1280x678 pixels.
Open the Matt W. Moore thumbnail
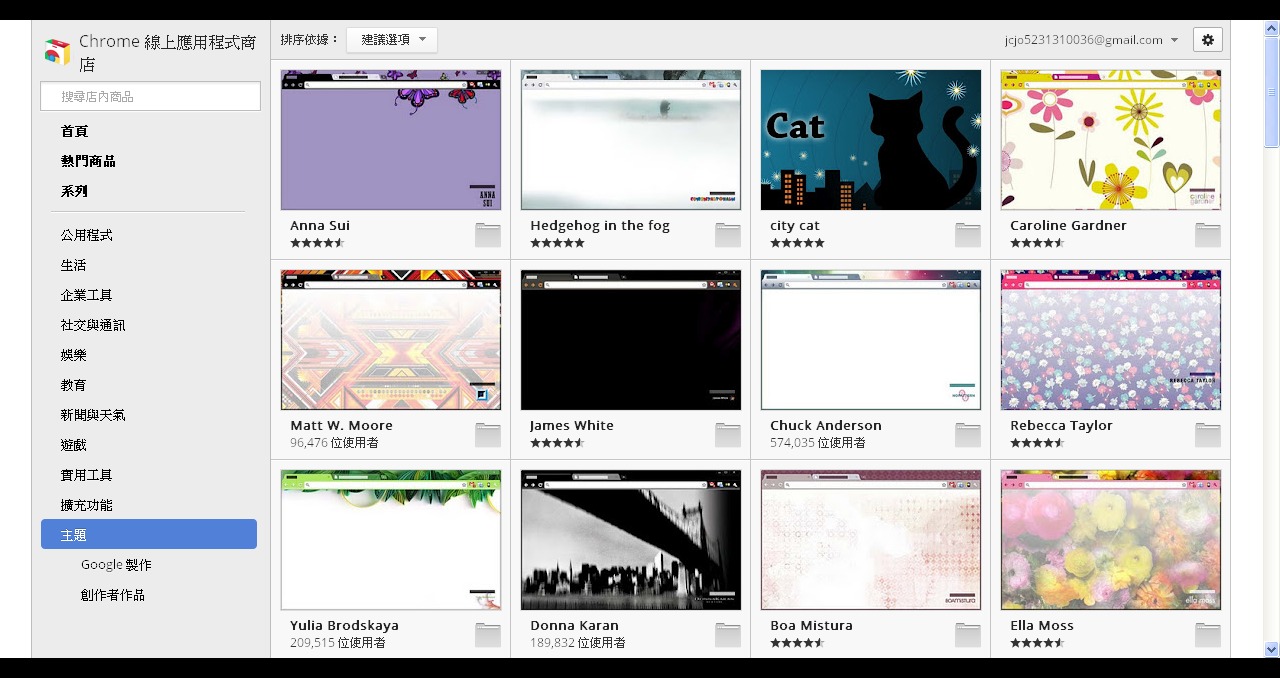[x=391, y=340]
